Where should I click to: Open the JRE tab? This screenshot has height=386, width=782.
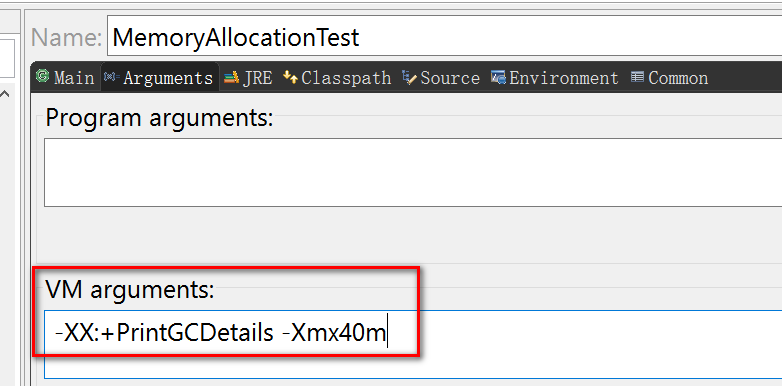[x=247, y=77]
